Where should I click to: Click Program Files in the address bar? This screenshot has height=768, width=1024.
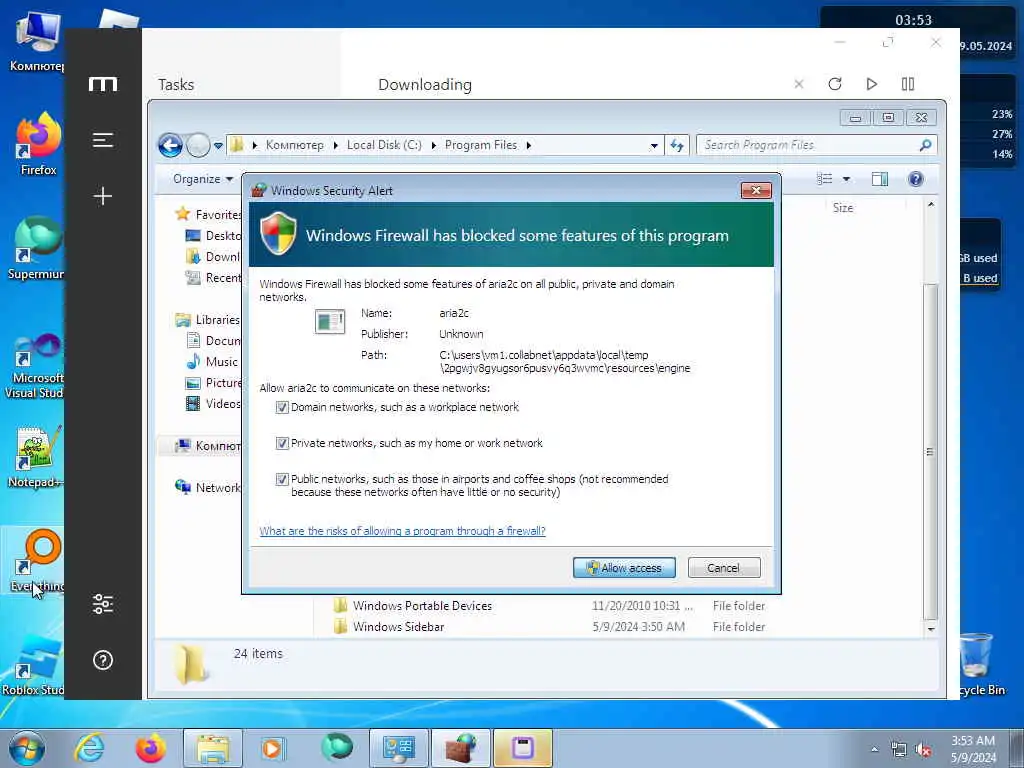coord(481,145)
